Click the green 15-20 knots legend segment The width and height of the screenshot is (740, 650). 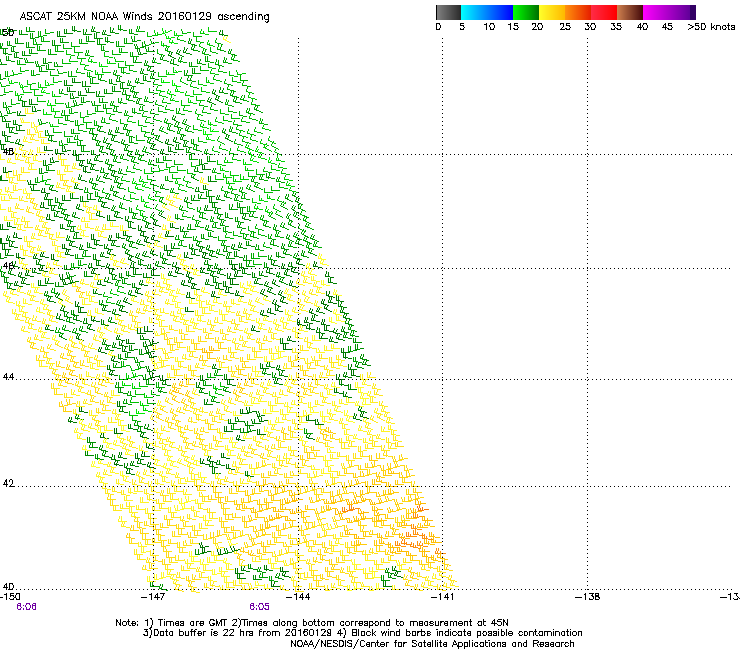coord(526,12)
